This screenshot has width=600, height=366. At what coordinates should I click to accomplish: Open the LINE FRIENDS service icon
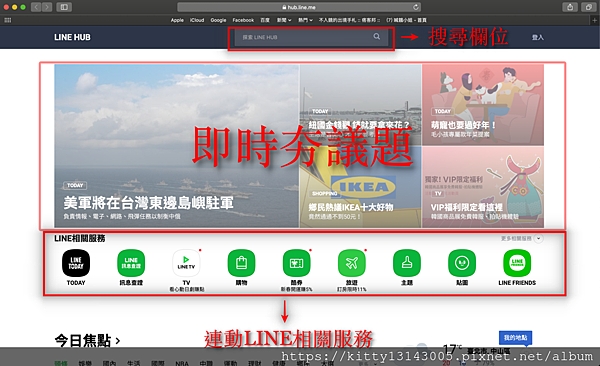(x=517, y=263)
